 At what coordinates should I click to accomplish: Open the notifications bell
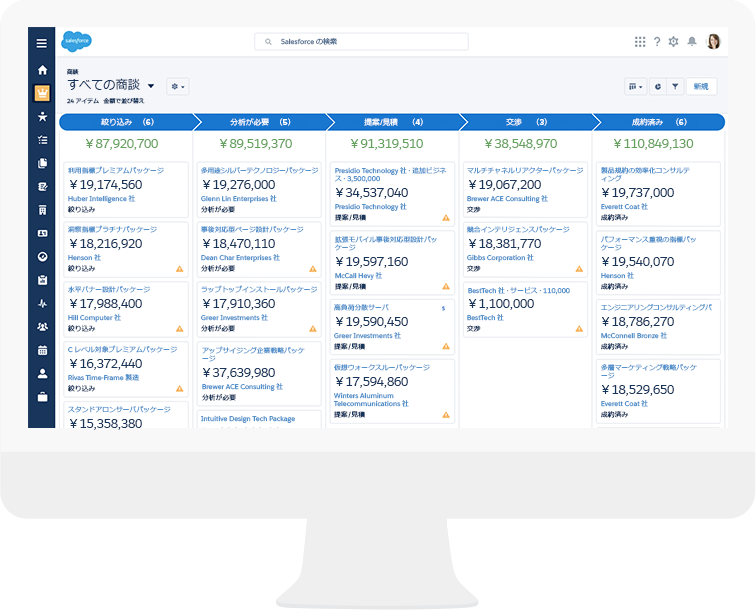coord(692,41)
